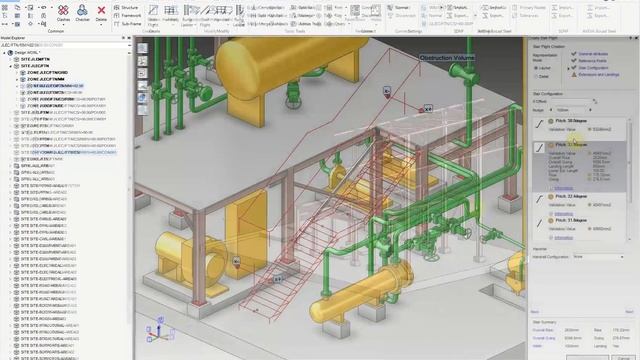Click the Back navigation link

tap(535, 312)
